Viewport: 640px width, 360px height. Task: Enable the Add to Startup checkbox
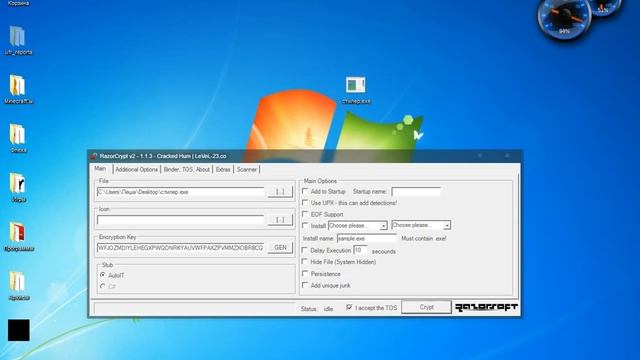[x=305, y=191]
